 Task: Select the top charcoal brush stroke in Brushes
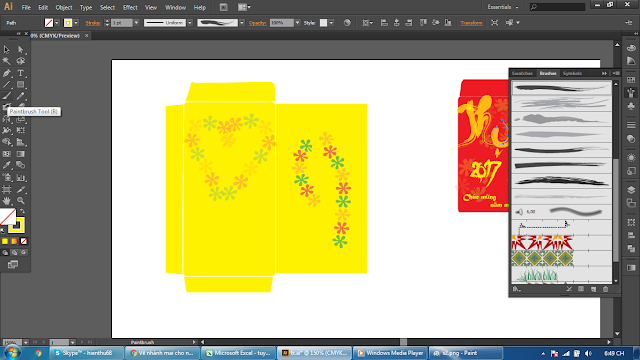pyautogui.click(x=561, y=88)
